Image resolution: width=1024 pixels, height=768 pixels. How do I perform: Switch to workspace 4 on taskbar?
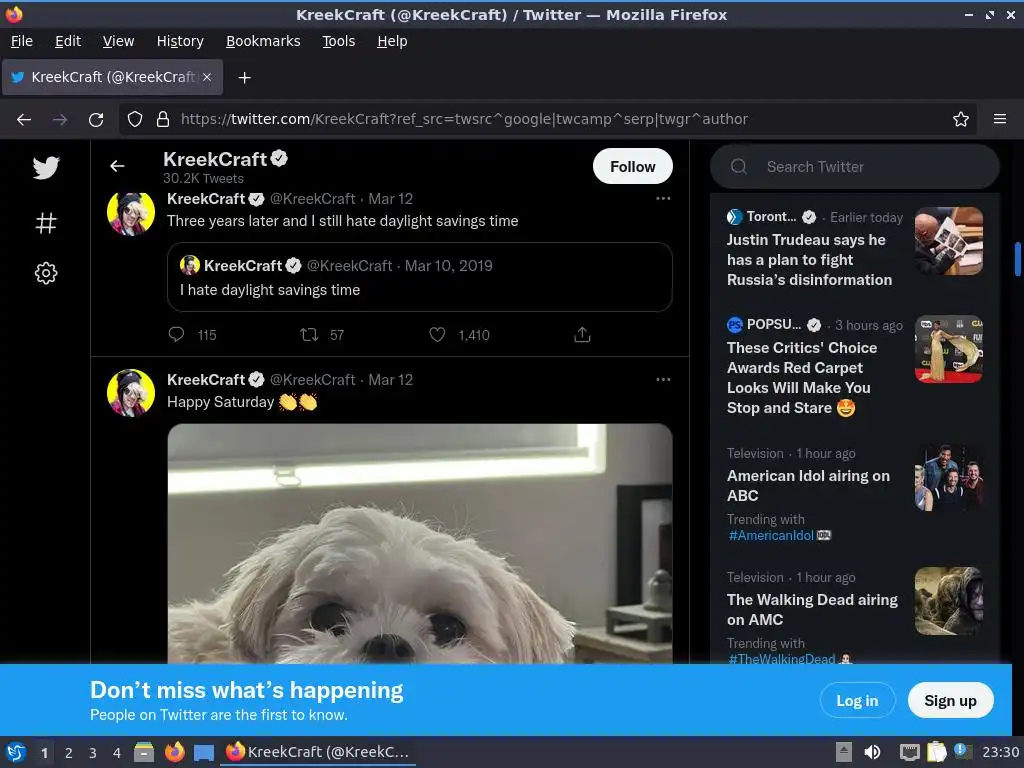[117, 753]
